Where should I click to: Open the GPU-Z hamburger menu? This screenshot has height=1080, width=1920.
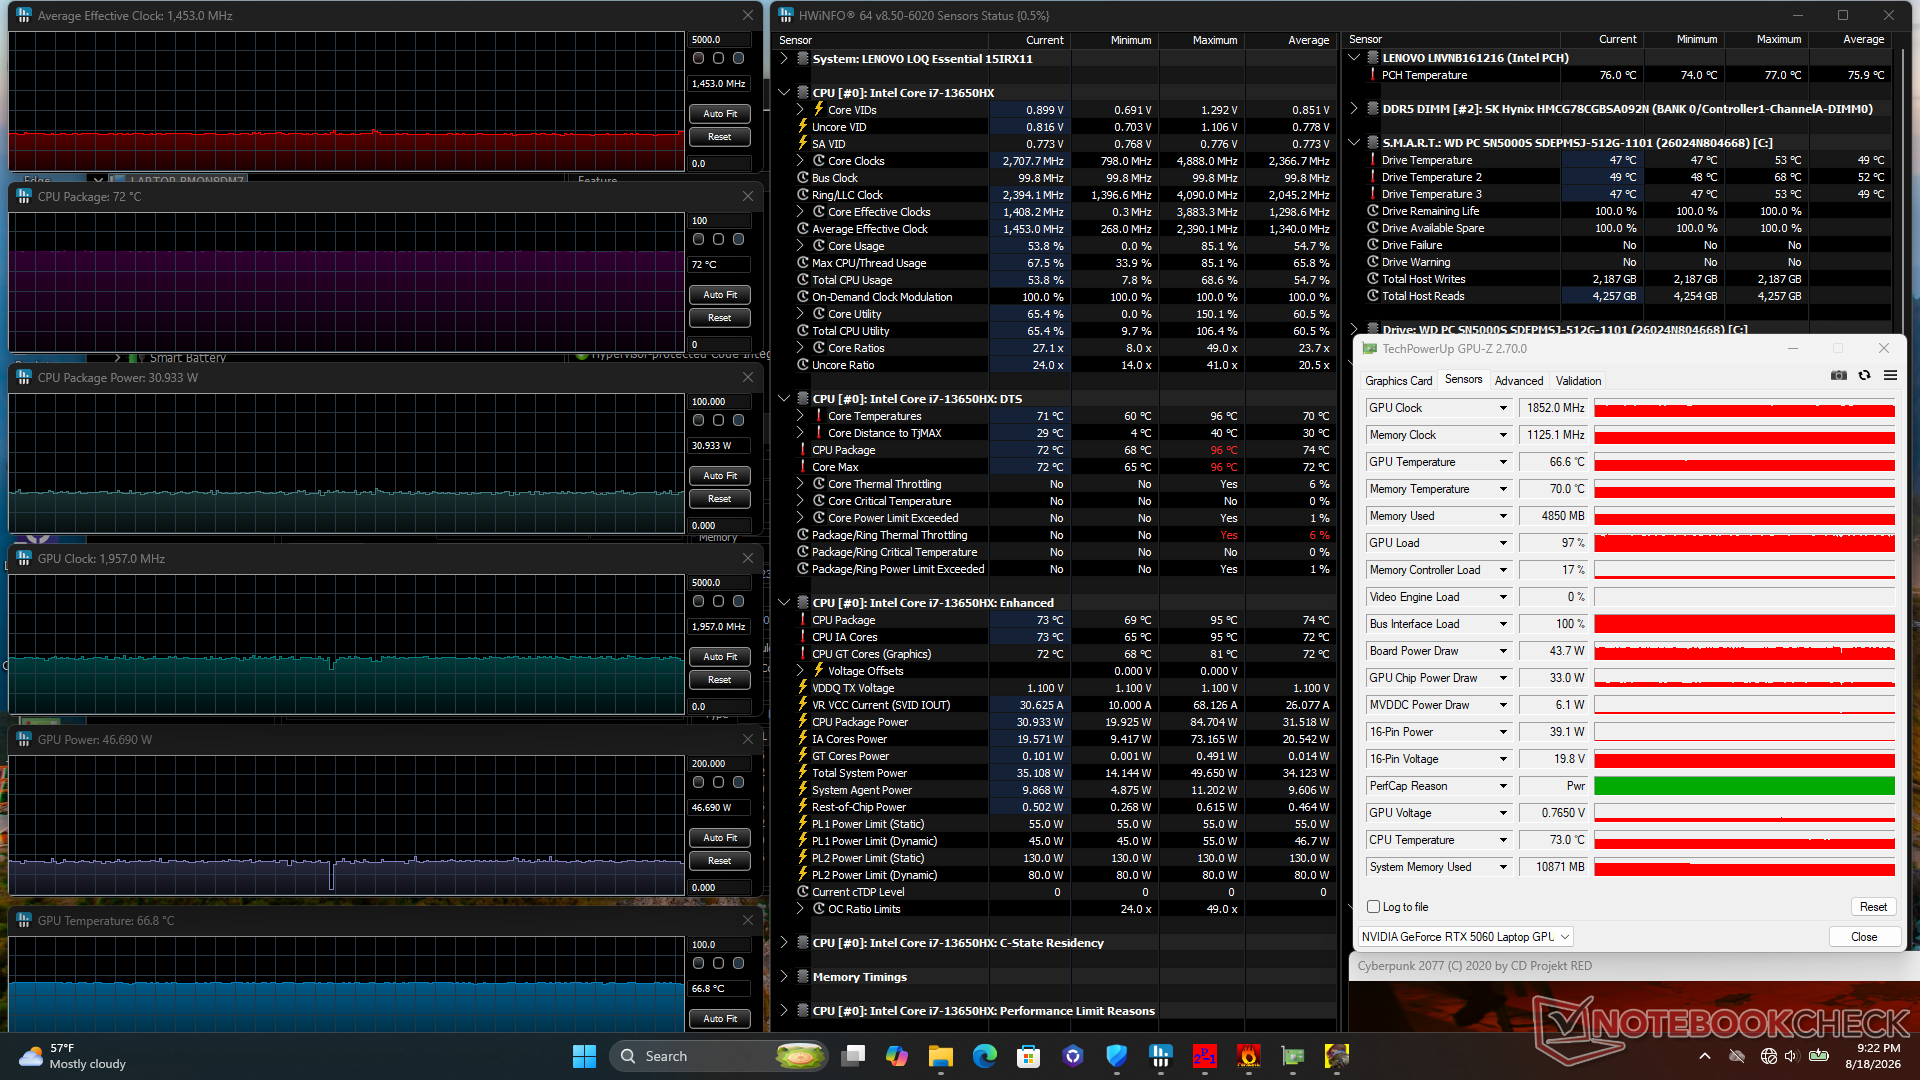pos(1890,375)
